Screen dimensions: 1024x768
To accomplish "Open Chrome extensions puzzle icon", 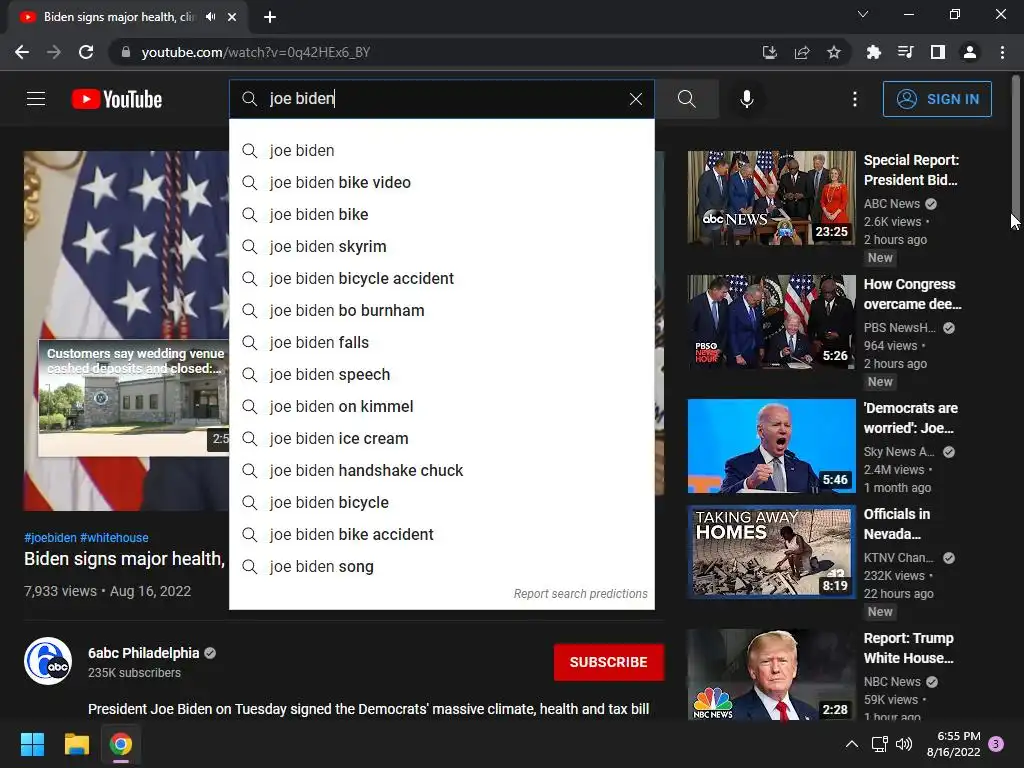I will tap(873, 52).
